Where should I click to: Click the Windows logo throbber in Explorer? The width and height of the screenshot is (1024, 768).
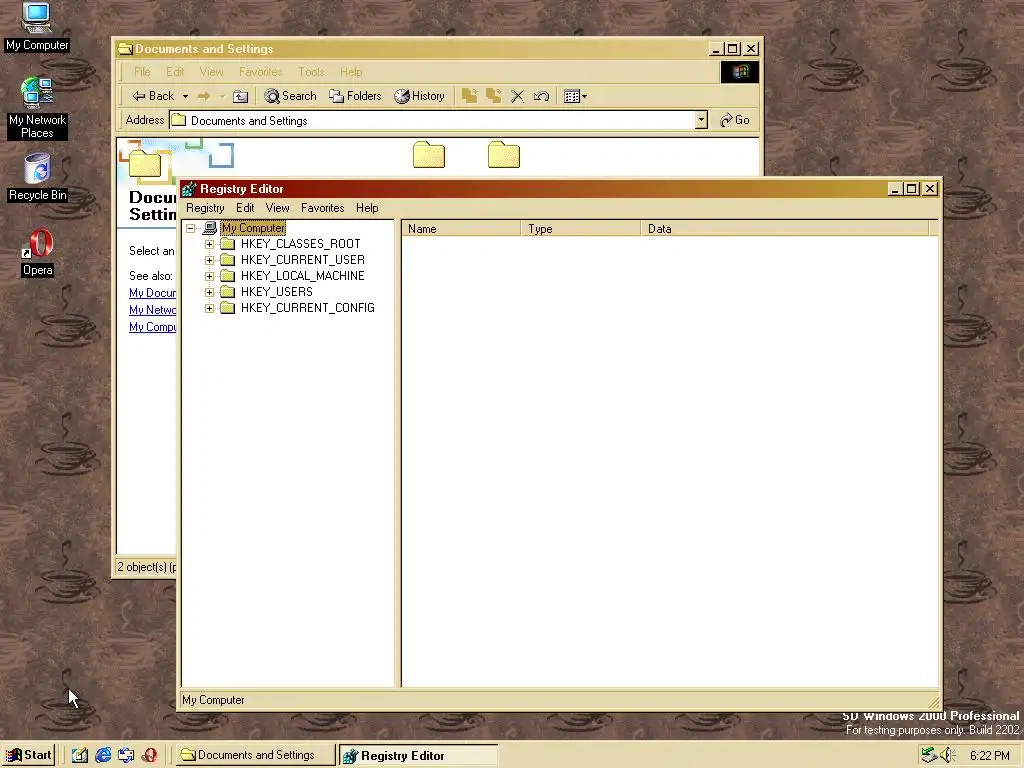740,72
